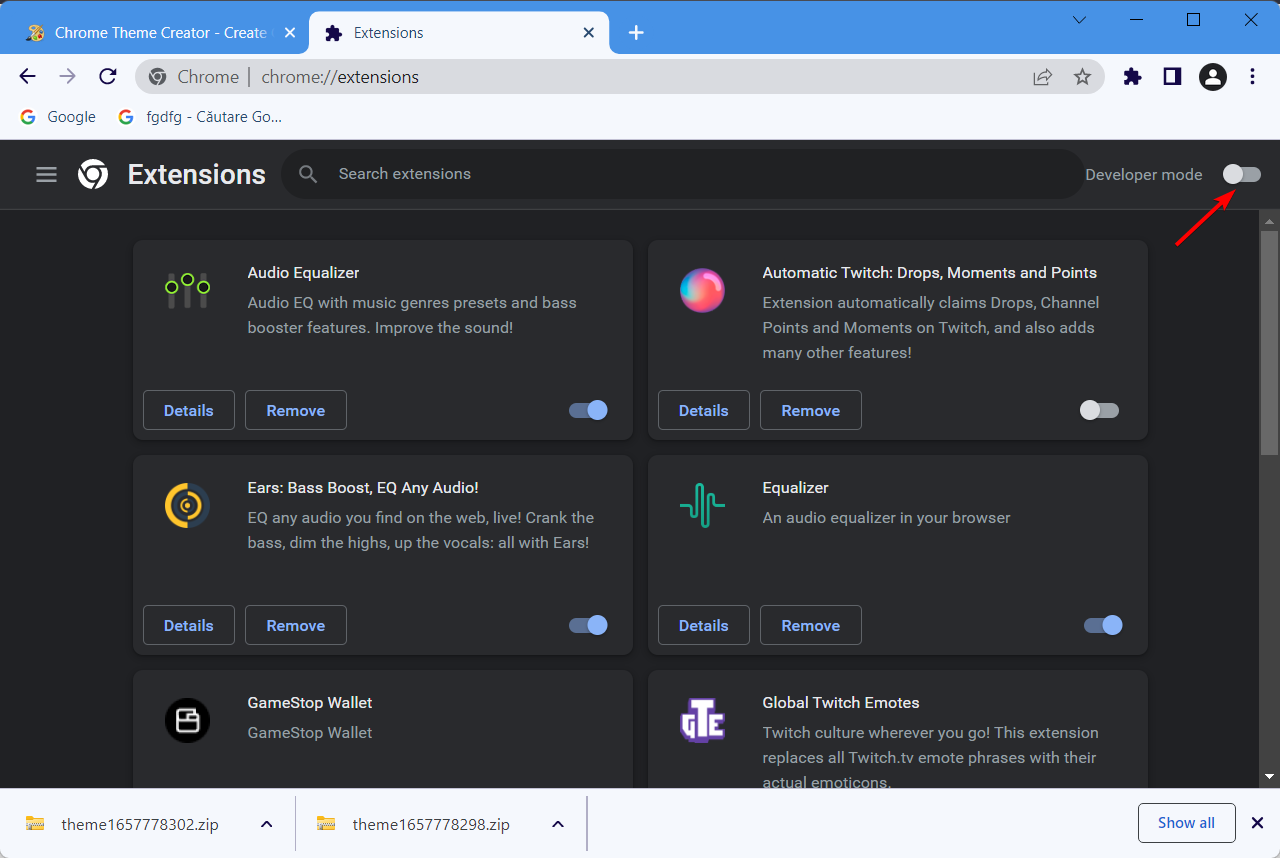Open the fgdfg bookmark in bookmarks bar

coord(200,117)
